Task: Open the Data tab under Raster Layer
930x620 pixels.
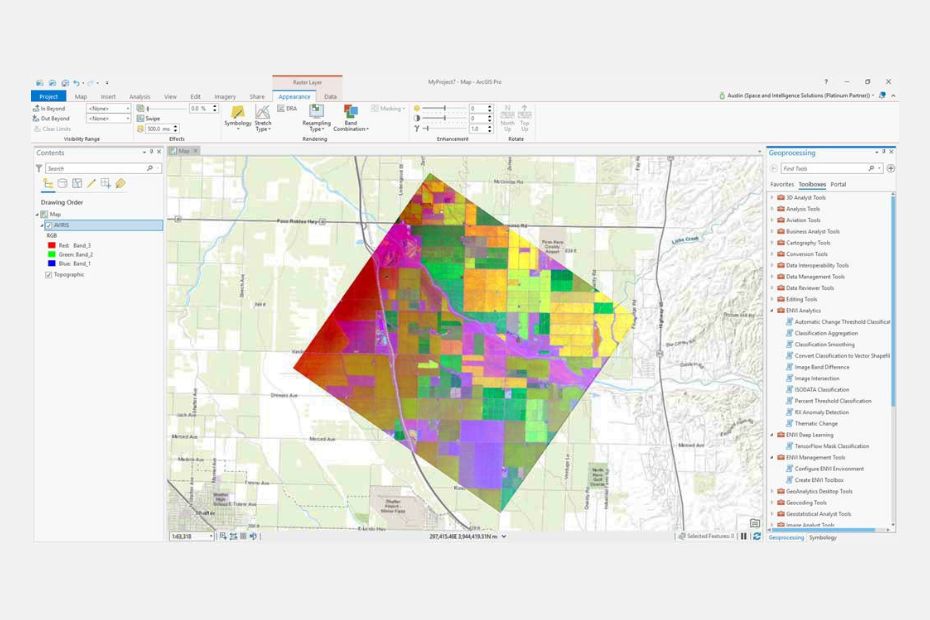Action: pyautogui.click(x=330, y=97)
